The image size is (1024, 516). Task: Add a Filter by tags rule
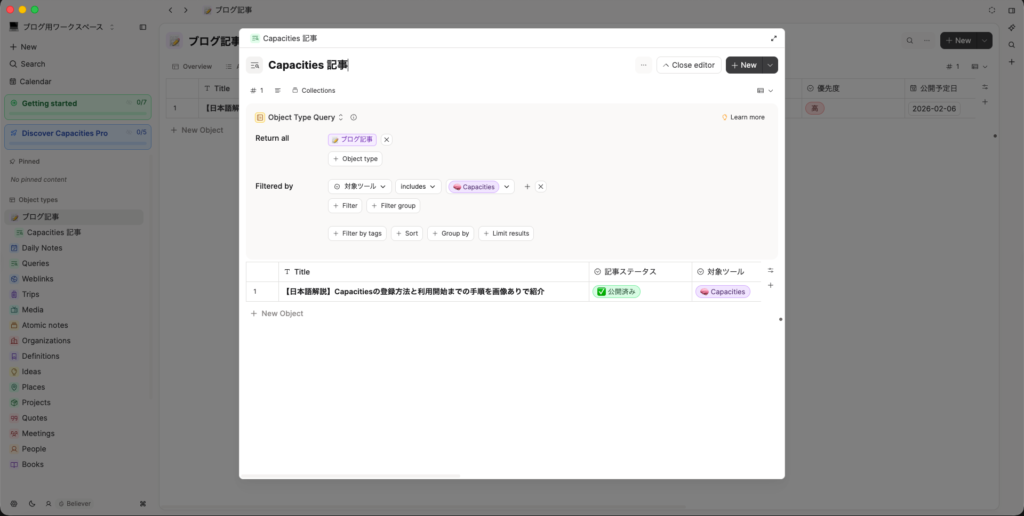point(357,233)
